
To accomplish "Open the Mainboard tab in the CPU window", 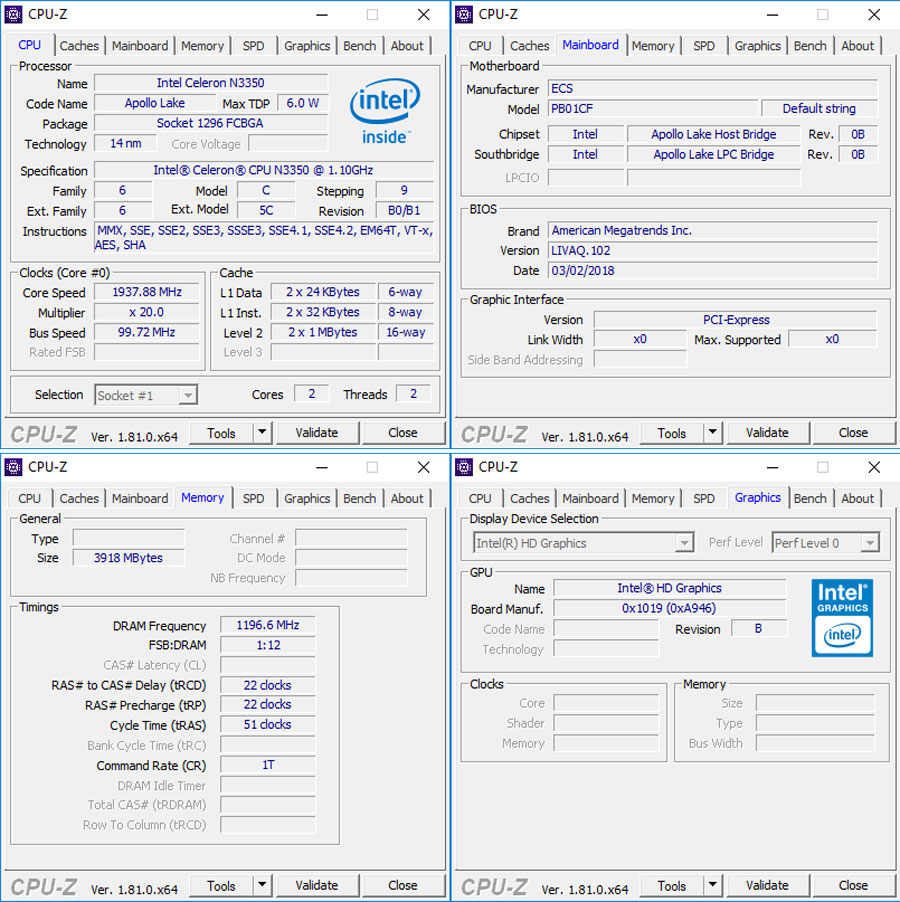I will coord(140,46).
